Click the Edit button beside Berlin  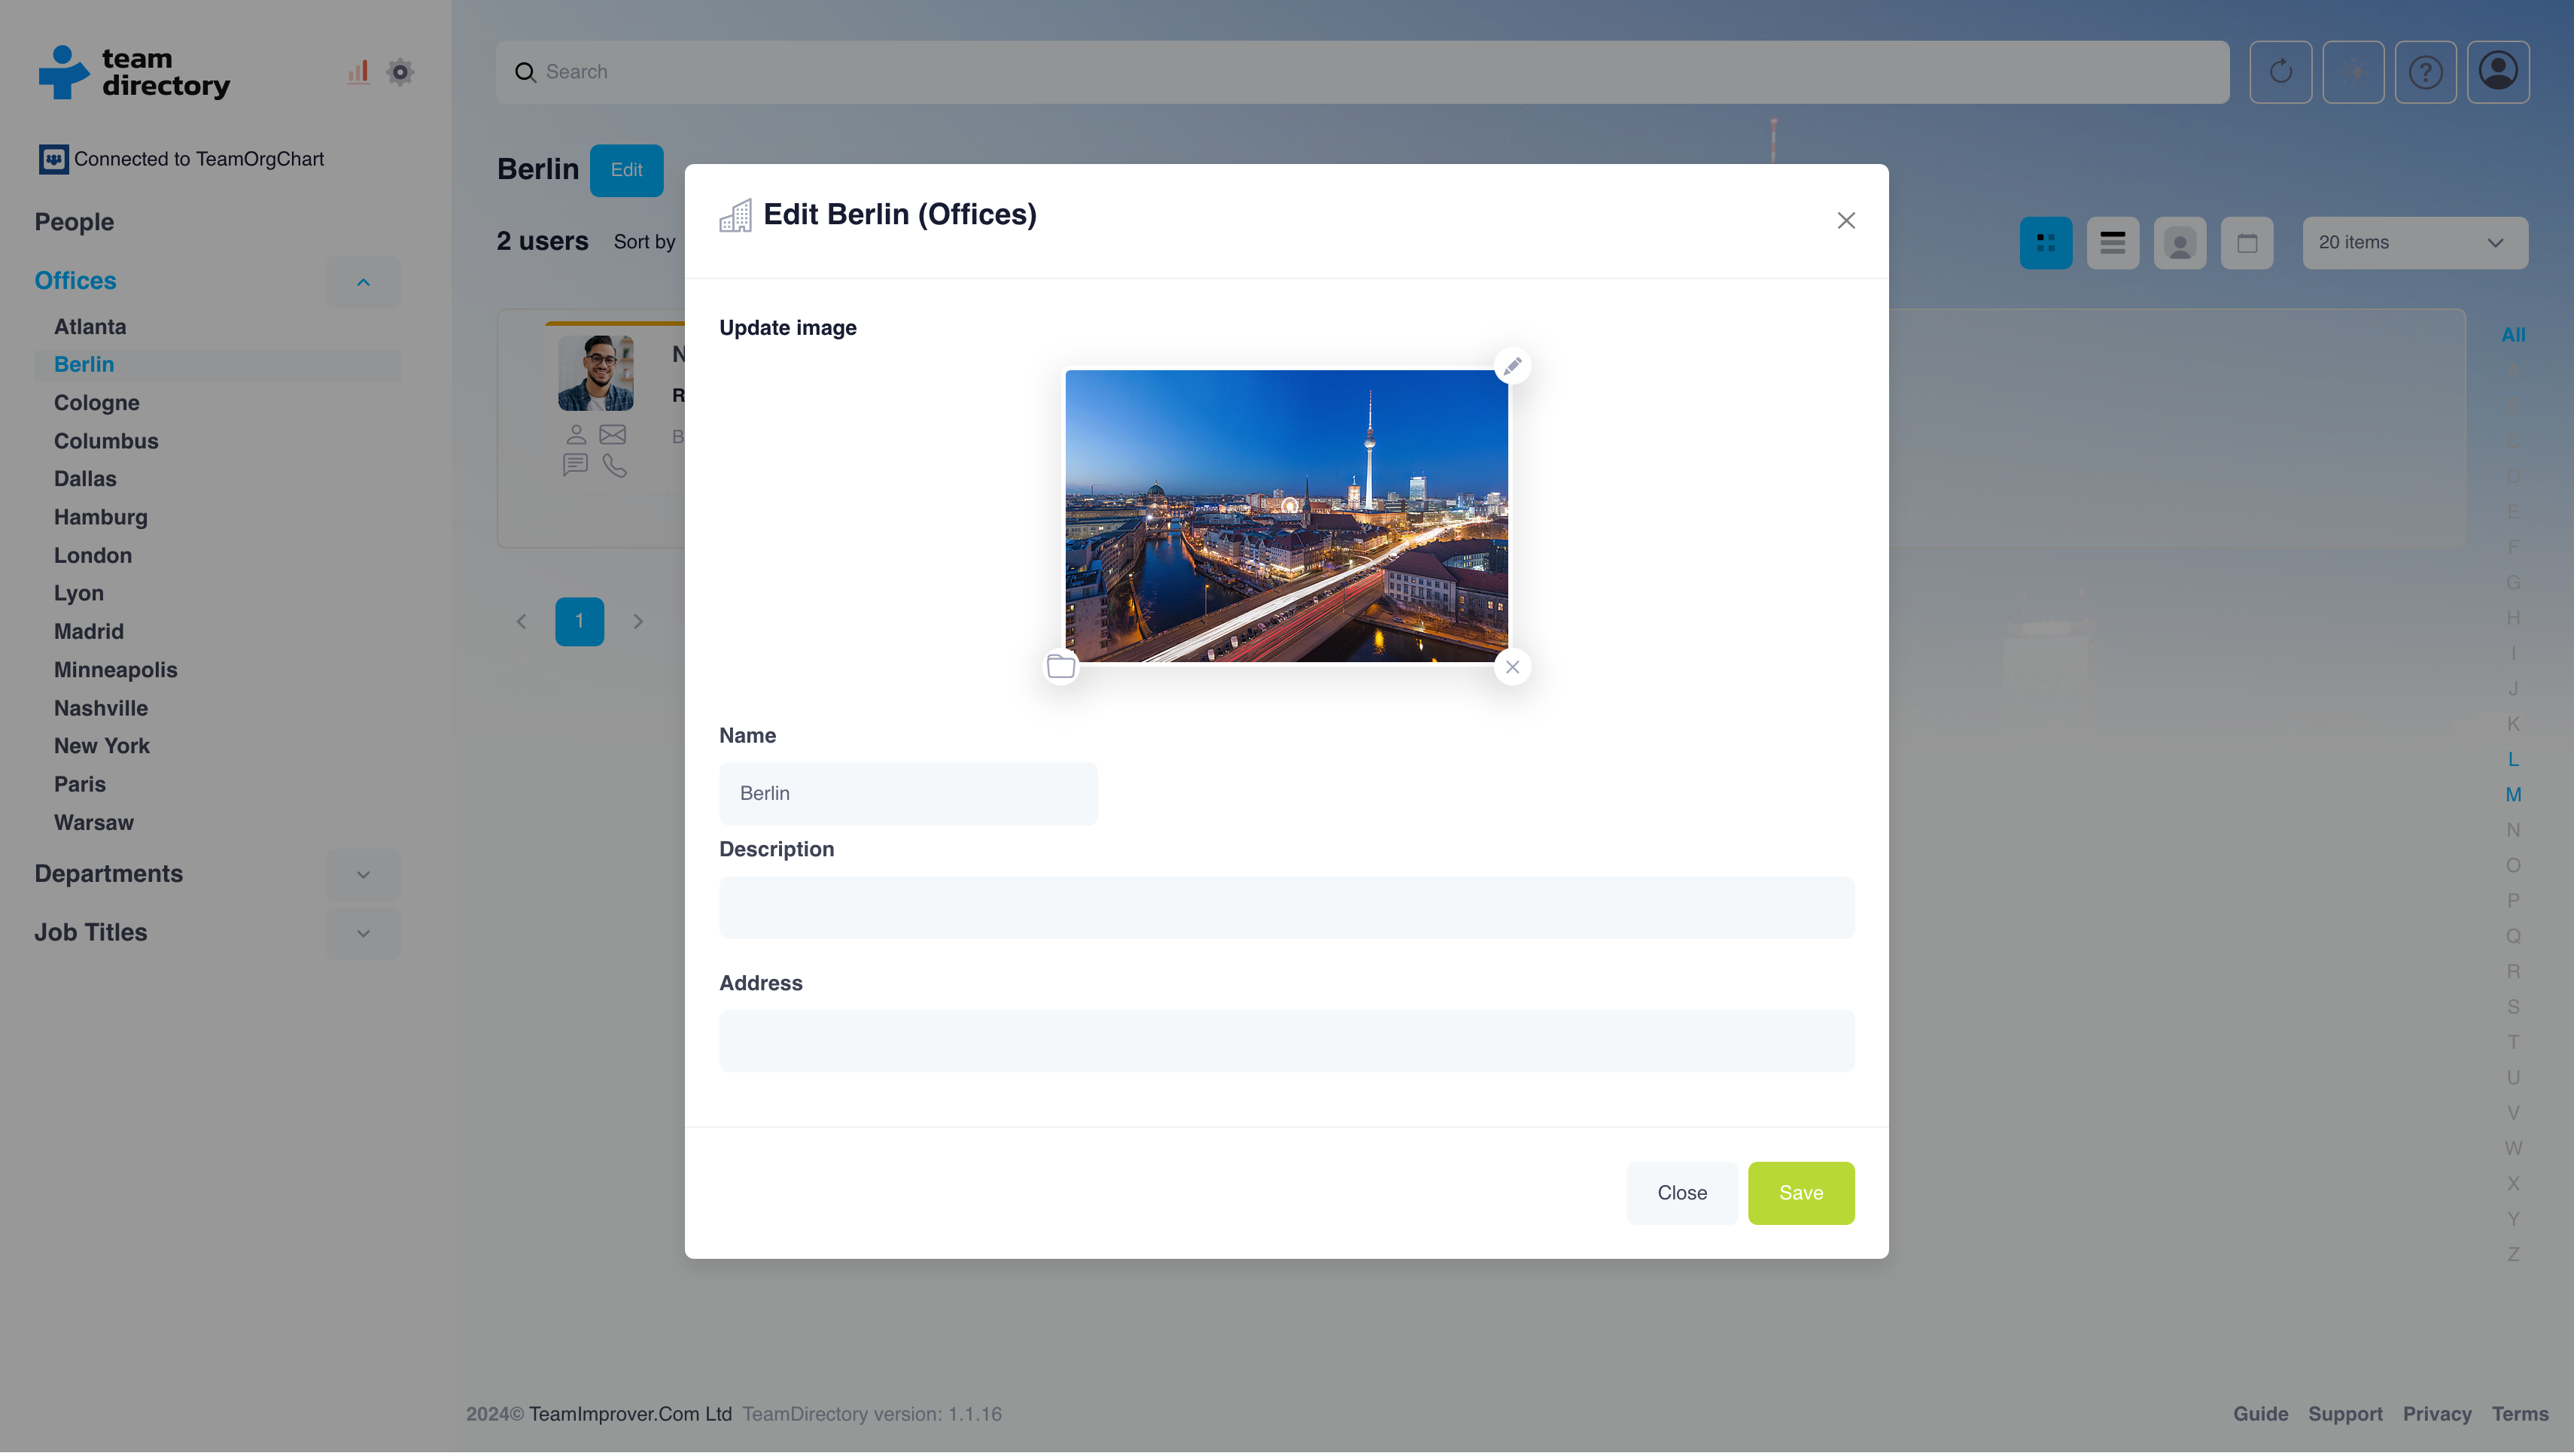click(x=627, y=170)
